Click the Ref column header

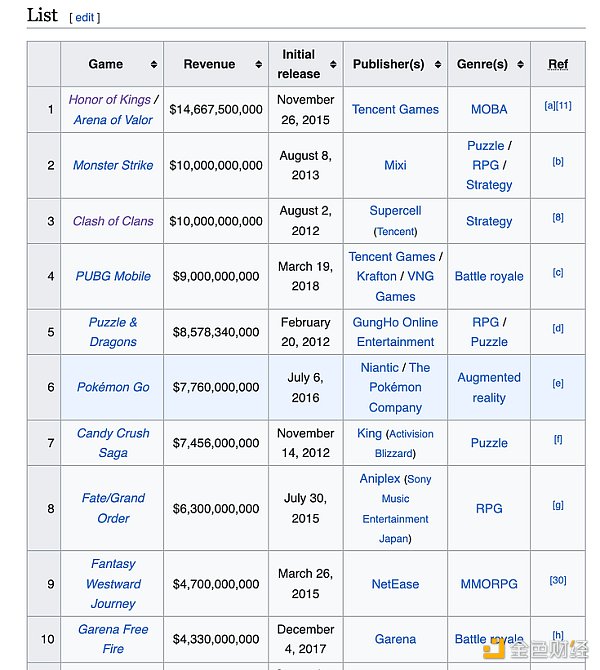[558, 65]
